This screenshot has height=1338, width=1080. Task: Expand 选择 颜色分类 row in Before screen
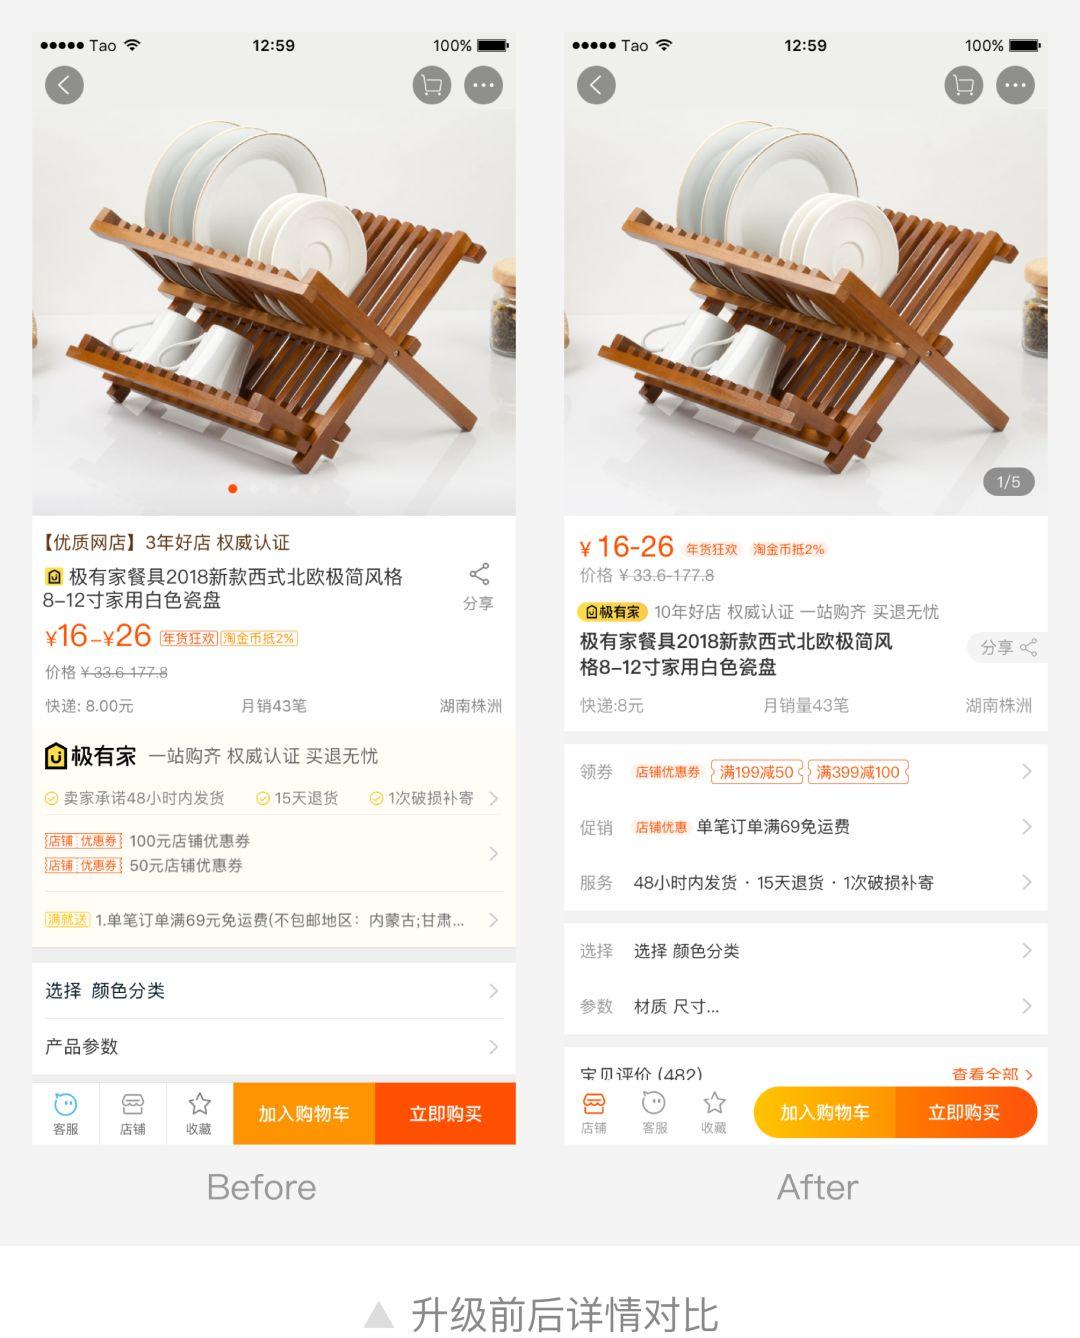274,991
